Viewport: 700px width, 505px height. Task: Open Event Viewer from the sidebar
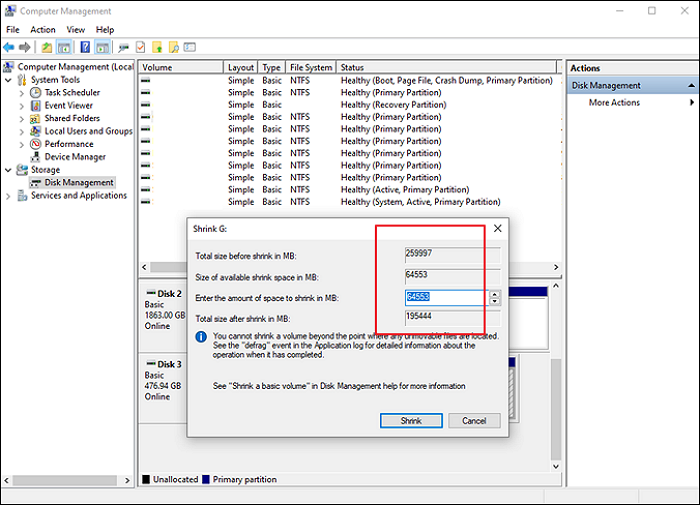tap(68, 105)
